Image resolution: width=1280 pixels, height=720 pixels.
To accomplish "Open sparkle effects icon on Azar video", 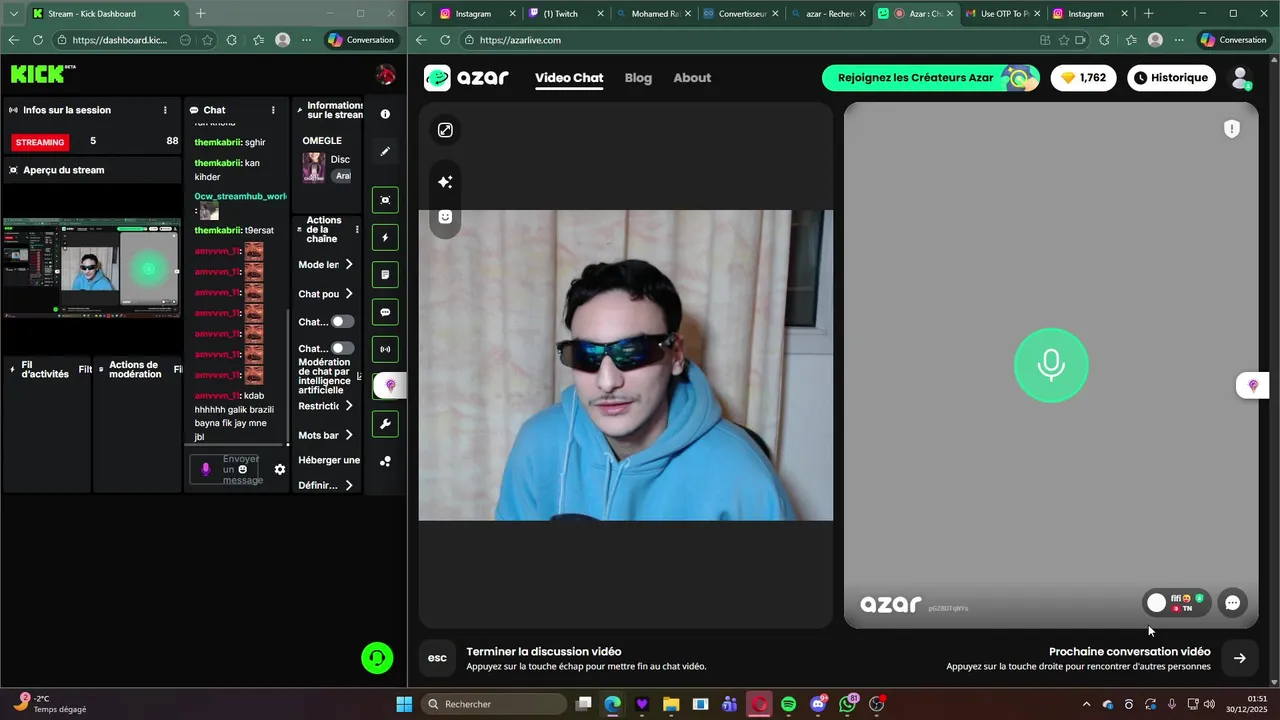I will [445, 182].
